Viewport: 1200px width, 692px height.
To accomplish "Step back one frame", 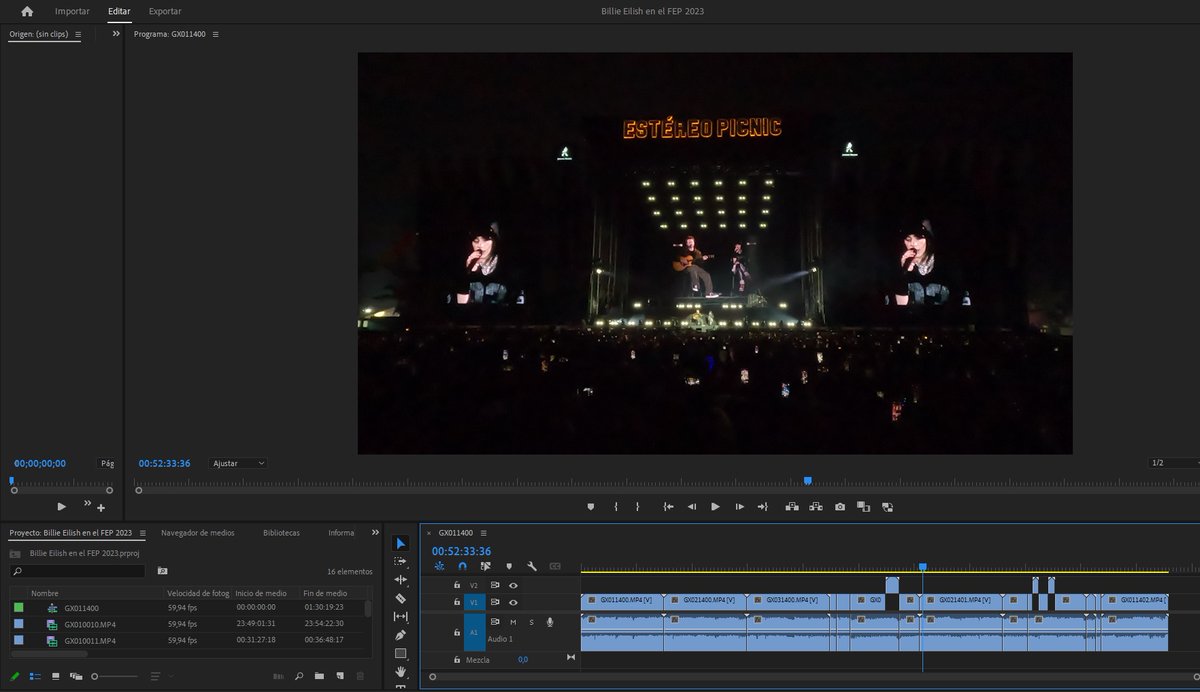I will coord(691,507).
